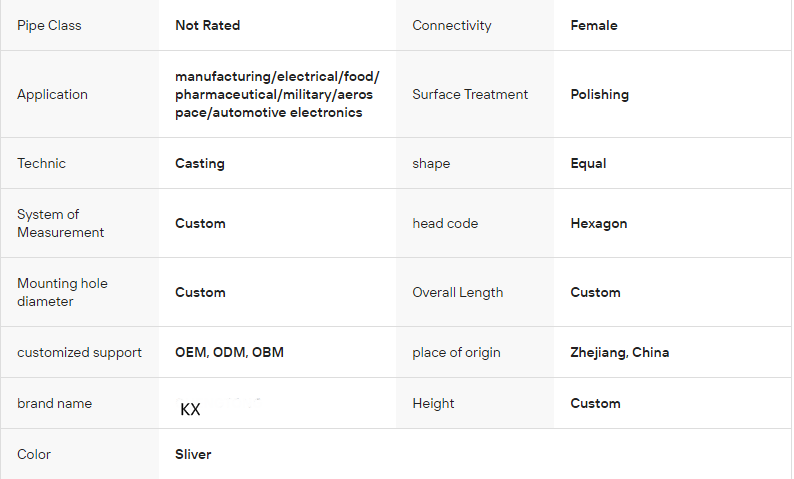794x479 pixels.
Task: Click the Overall Length label
Action: (457, 292)
